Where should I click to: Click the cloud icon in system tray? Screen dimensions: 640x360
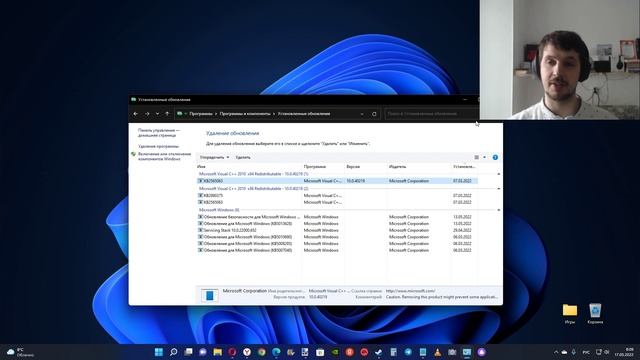click(564, 352)
